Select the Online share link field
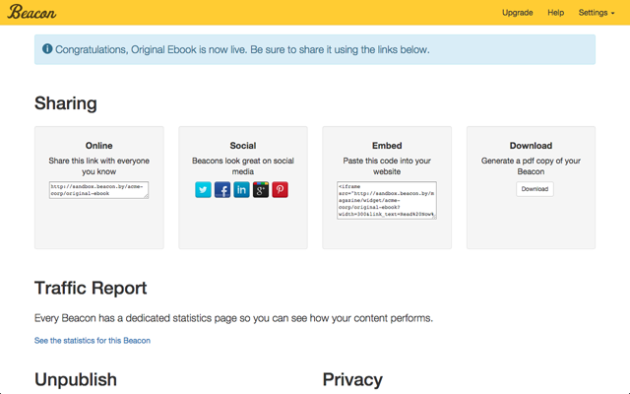 [99, 190]
